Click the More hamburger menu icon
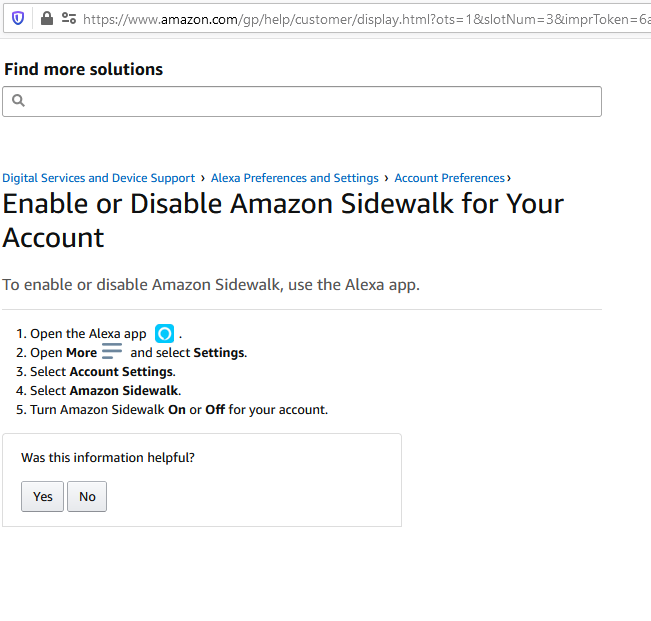Viewport: 651px width, 621px height. tap(112, 352)
